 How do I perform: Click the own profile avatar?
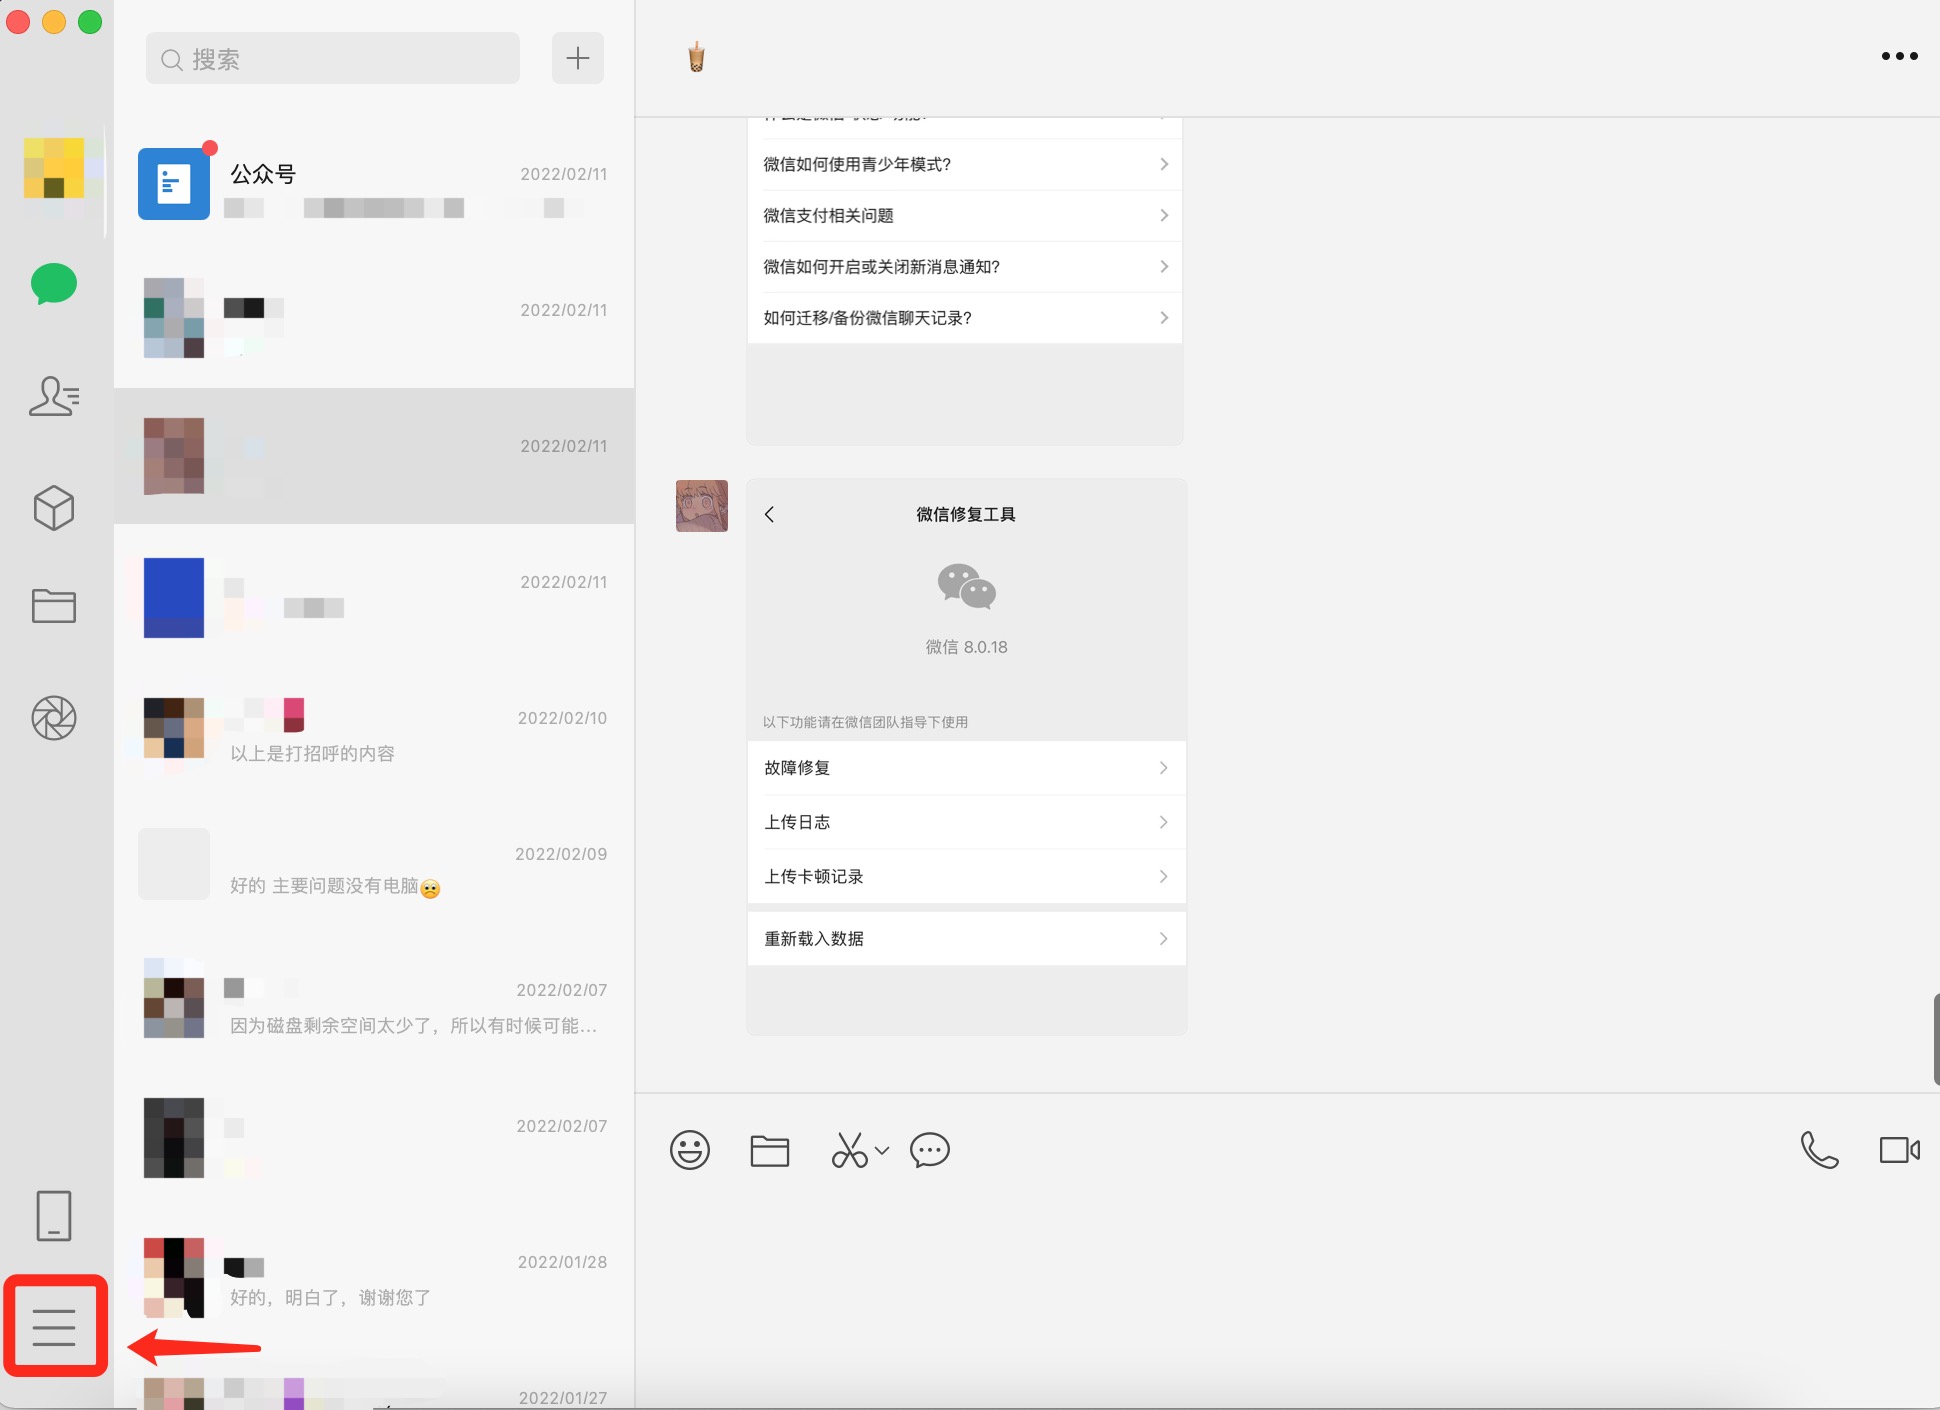(54, 168)
